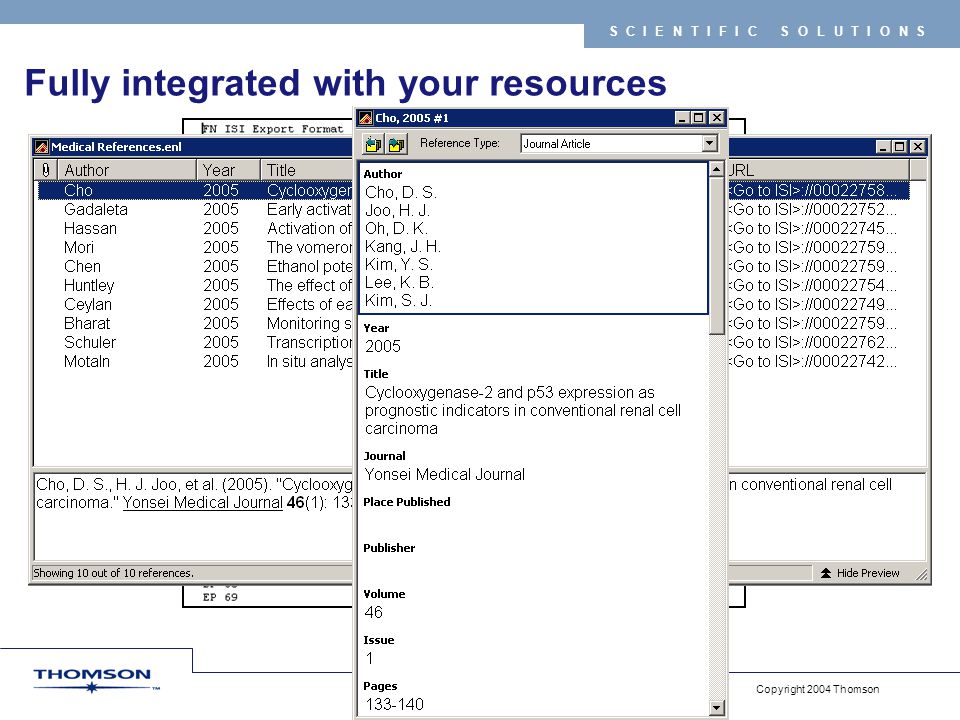Select the Mori reference row
This screenshot has height=720, width=960.
[195, 247]
